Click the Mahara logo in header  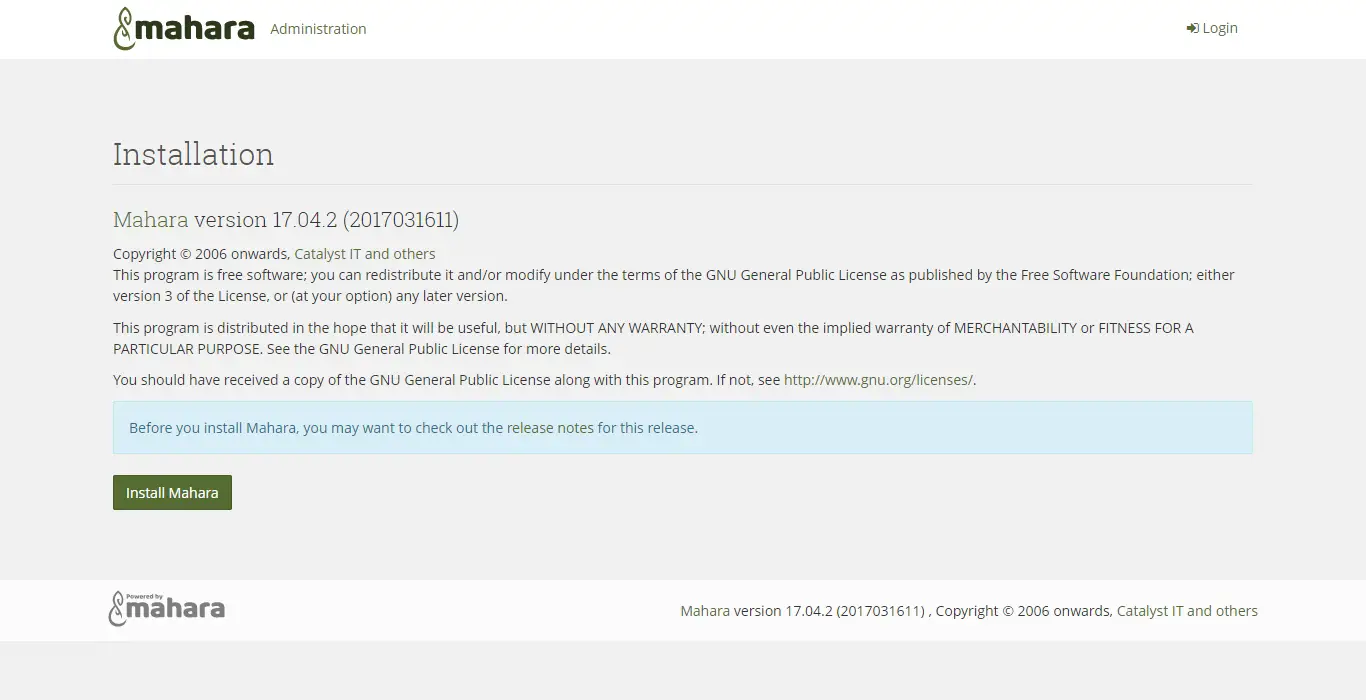tap(184, 29)
